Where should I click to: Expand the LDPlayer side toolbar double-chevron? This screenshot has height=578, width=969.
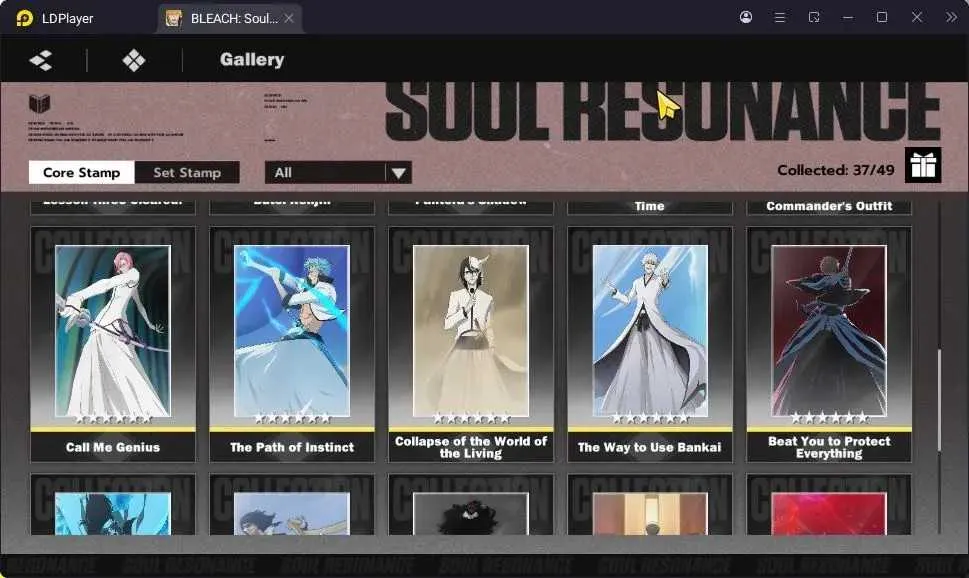[951, 17]
